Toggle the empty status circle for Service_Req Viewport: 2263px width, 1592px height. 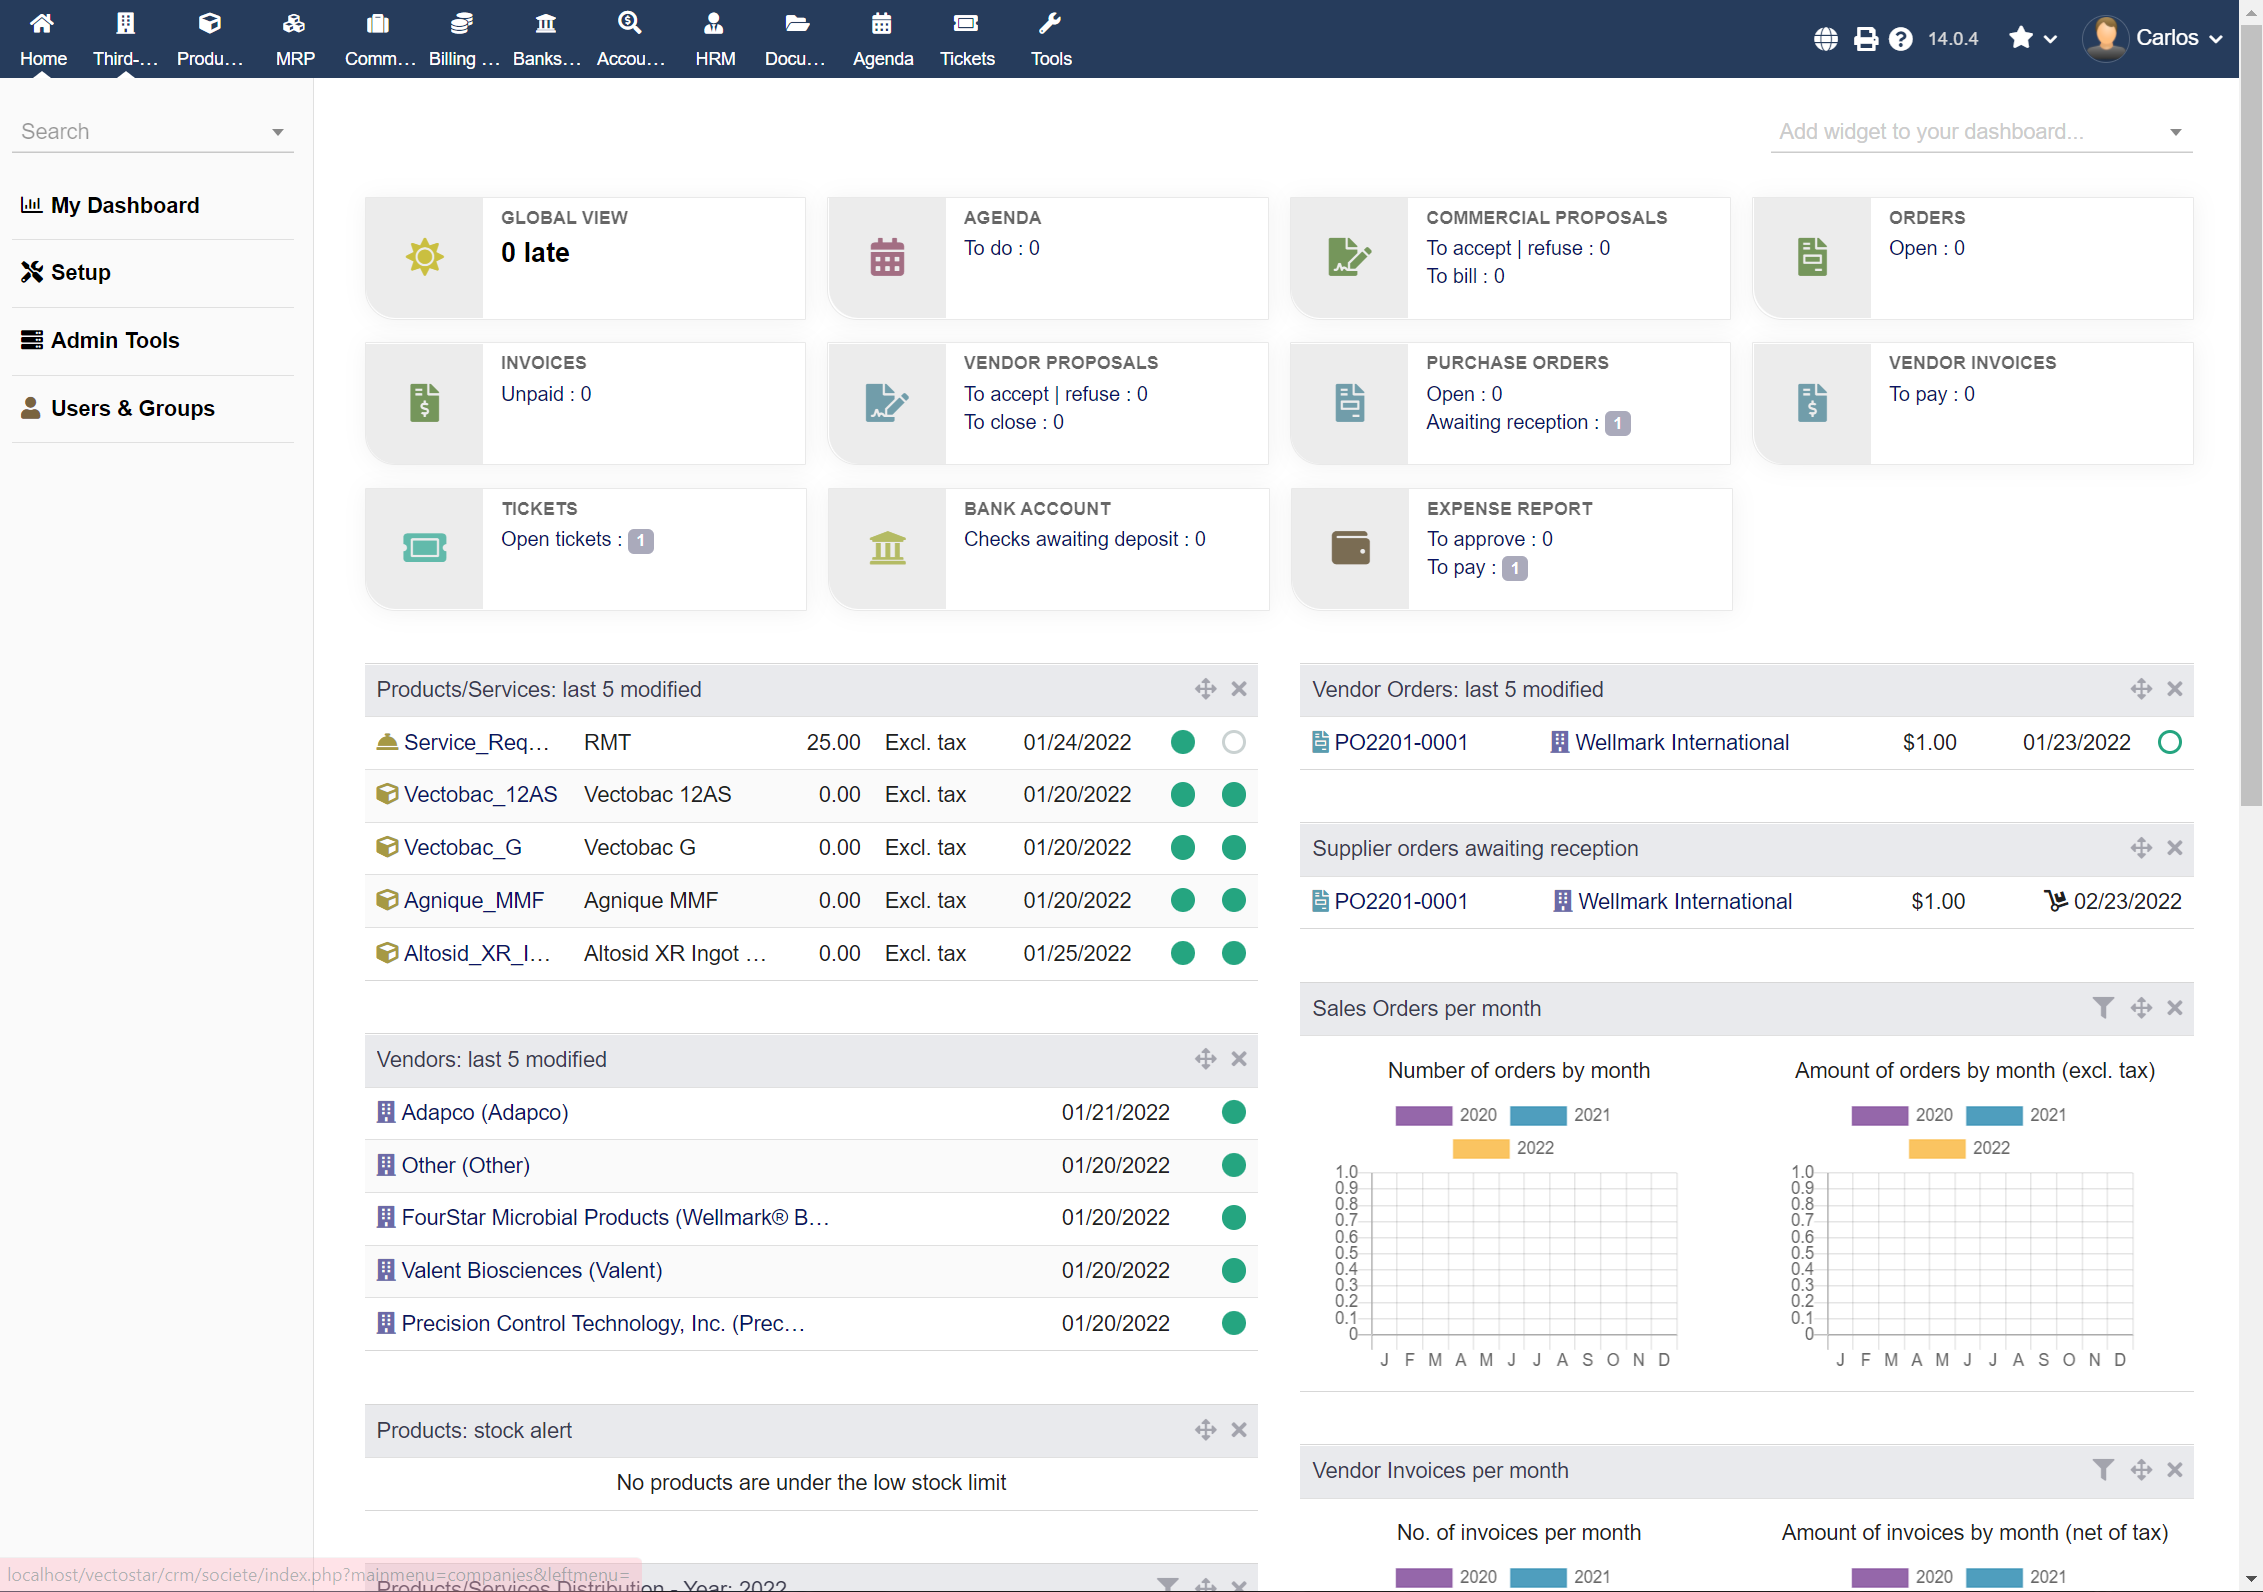(1233, 742)
